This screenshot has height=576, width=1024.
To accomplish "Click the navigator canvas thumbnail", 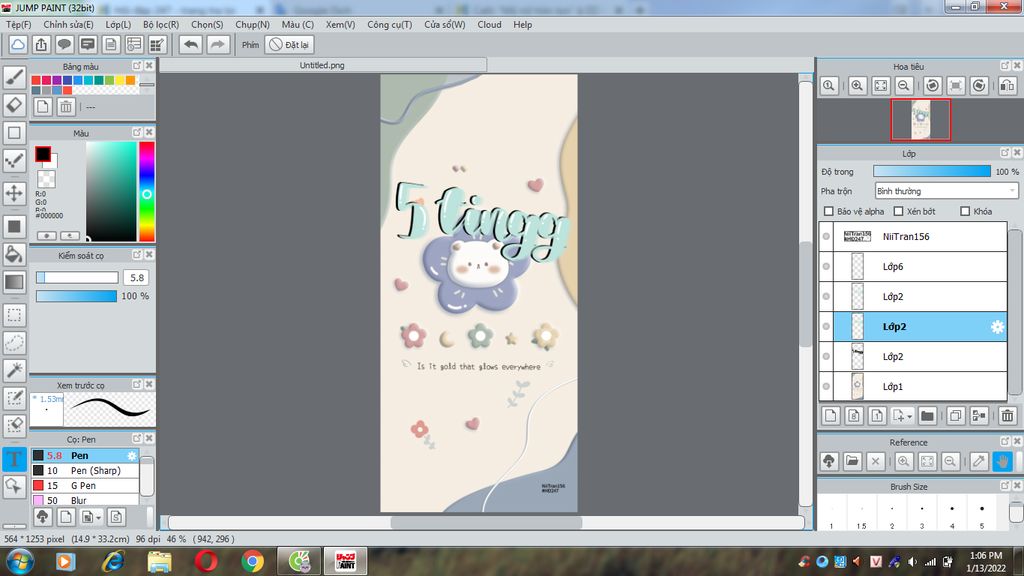I will coord(921,120).
